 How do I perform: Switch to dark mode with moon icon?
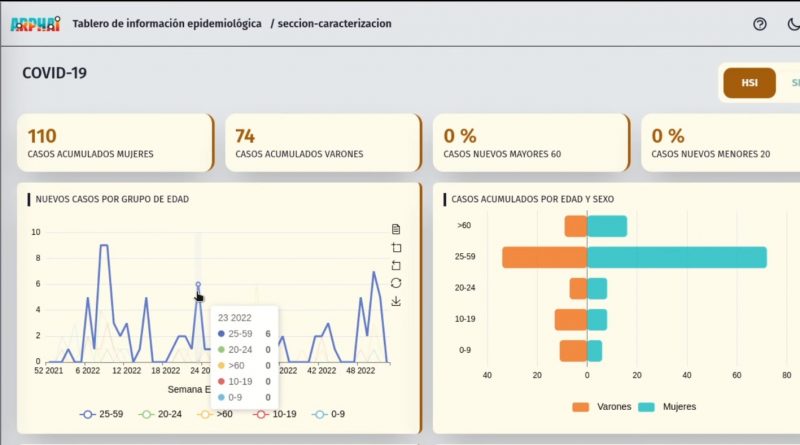tap(794, 24)
